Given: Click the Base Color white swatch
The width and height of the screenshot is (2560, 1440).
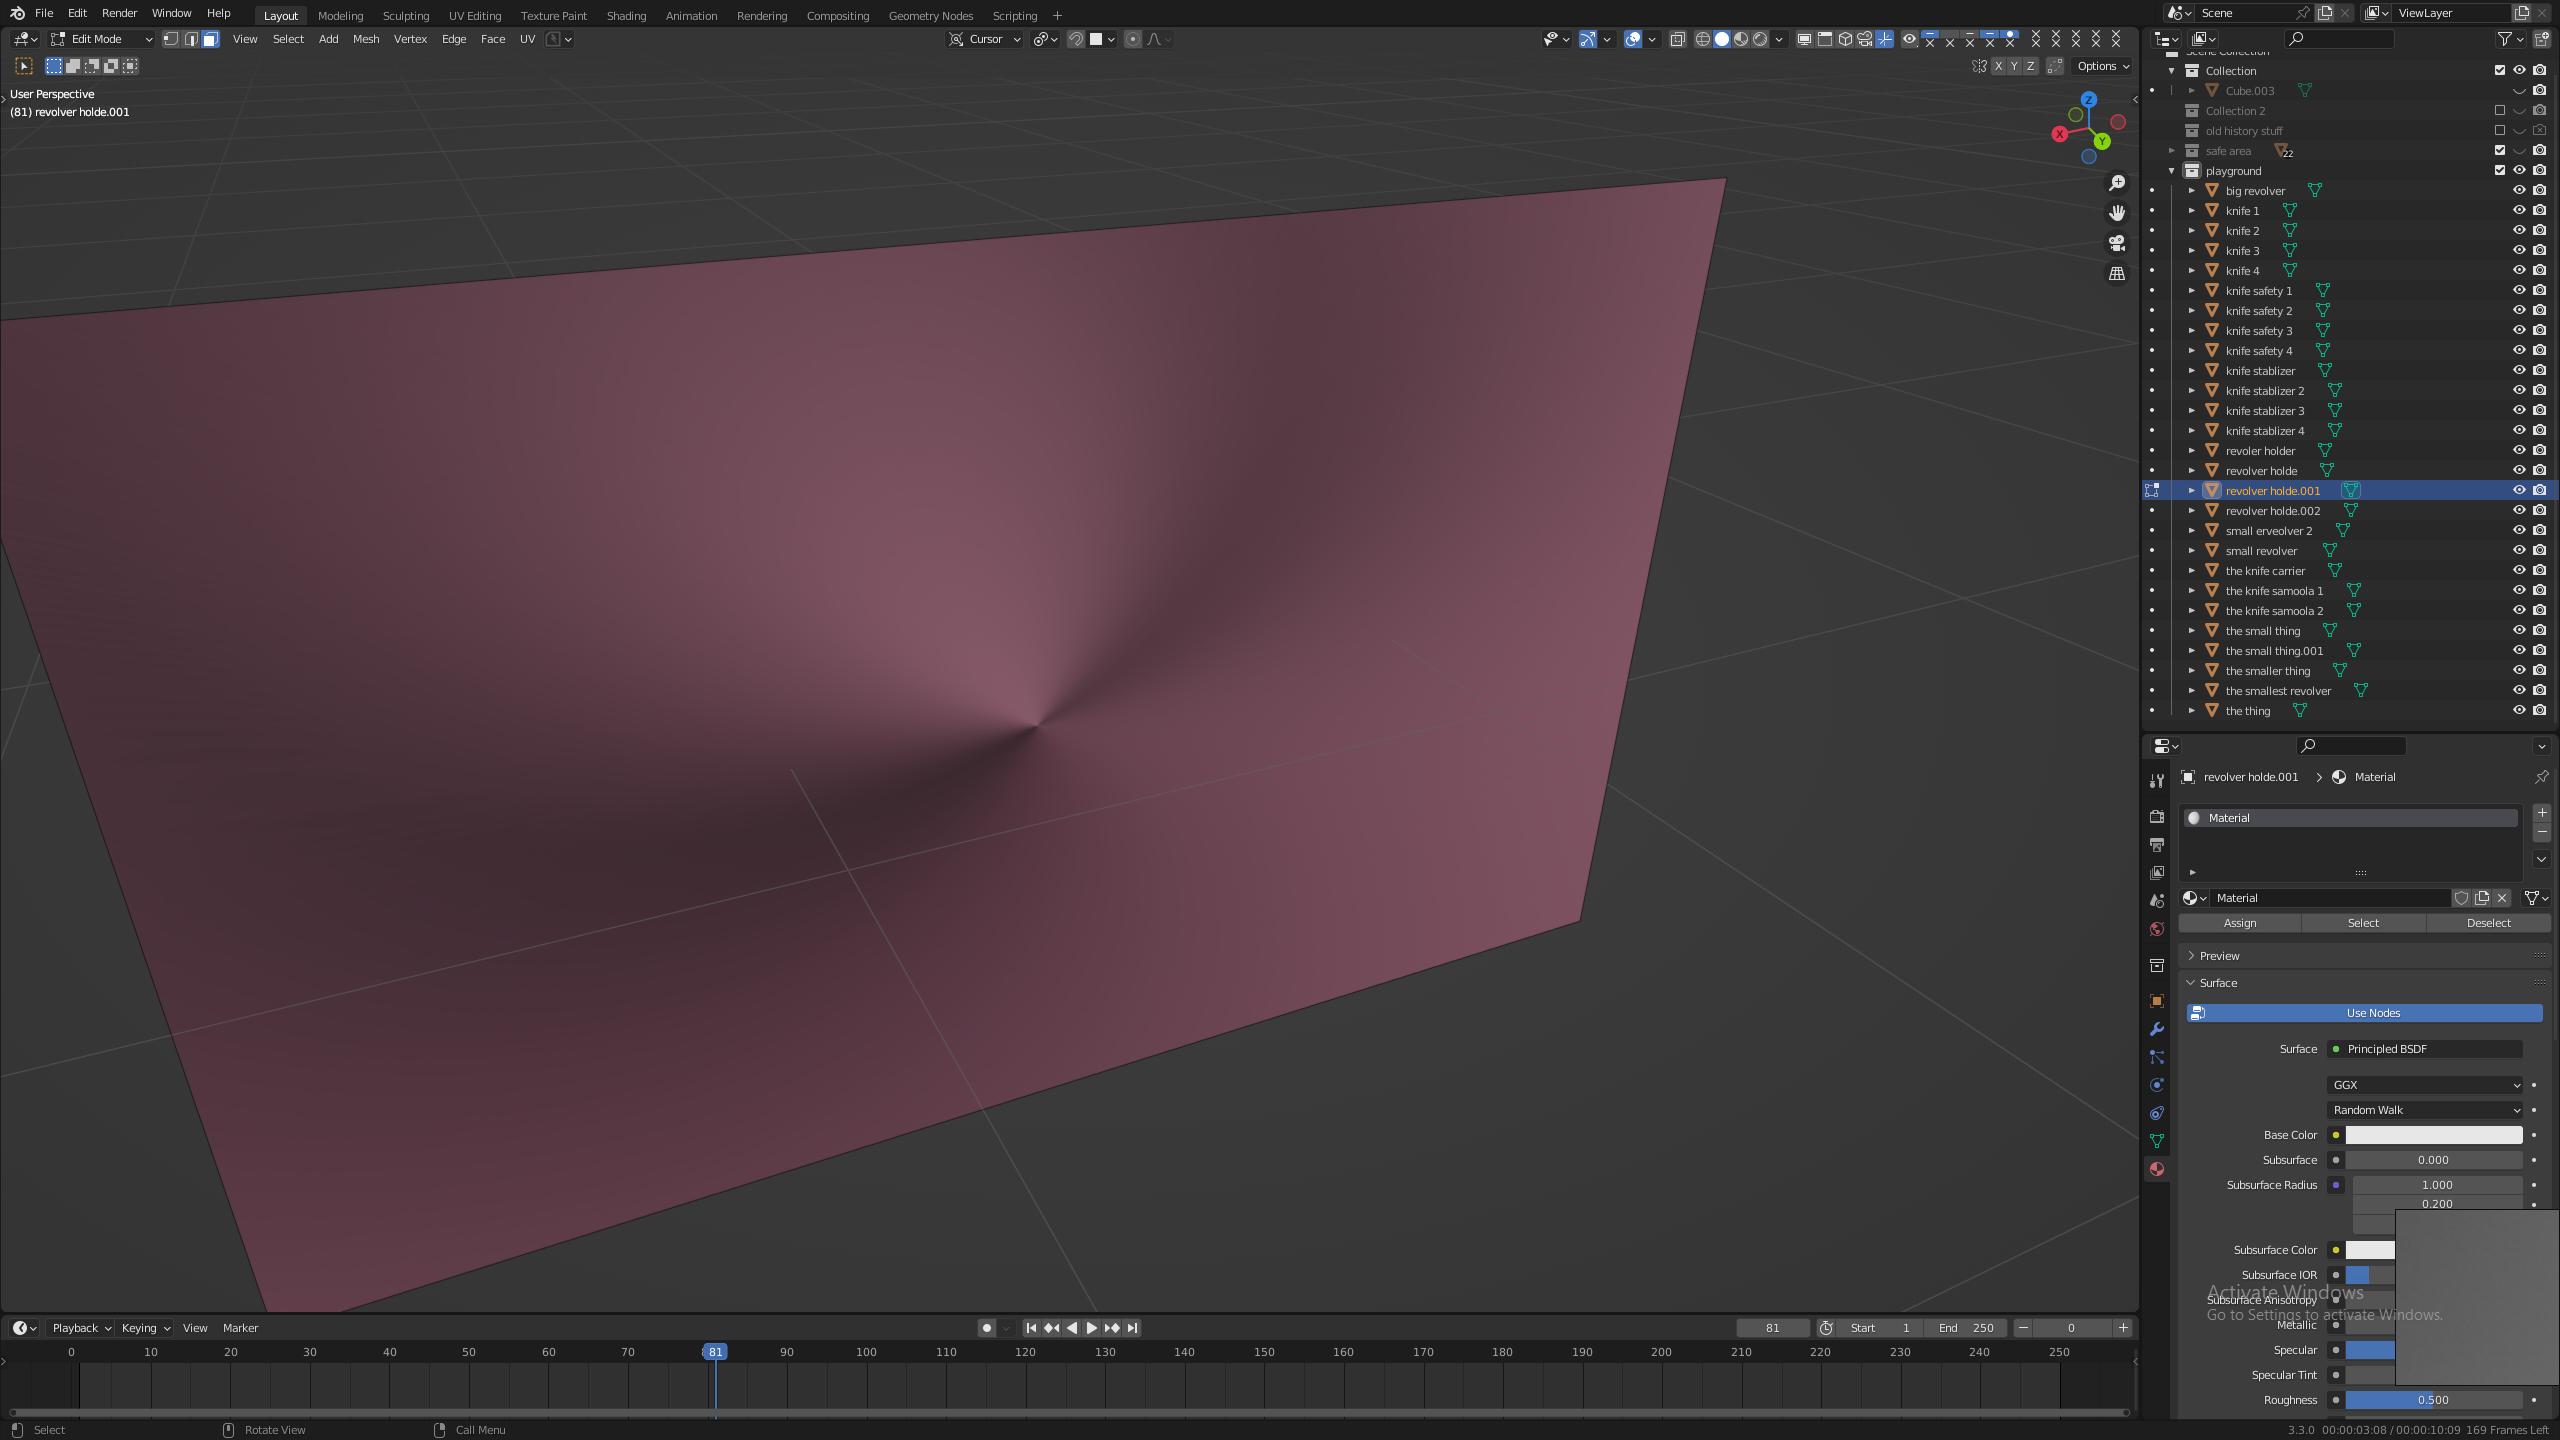Looking at the screenshot, I should point(2435,1134).
